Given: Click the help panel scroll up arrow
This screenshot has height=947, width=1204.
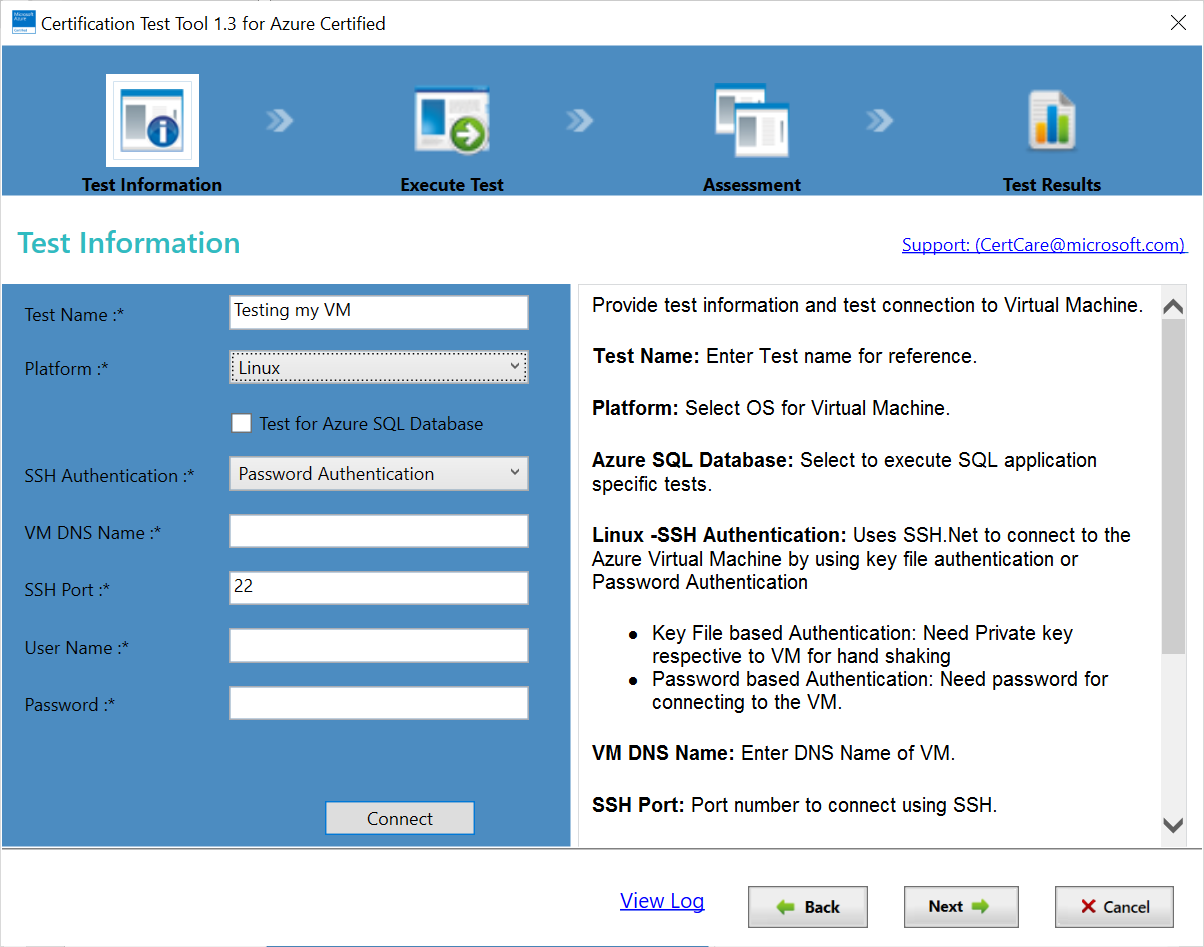Looking at the screenshot, I should (x=1173, y=307).
